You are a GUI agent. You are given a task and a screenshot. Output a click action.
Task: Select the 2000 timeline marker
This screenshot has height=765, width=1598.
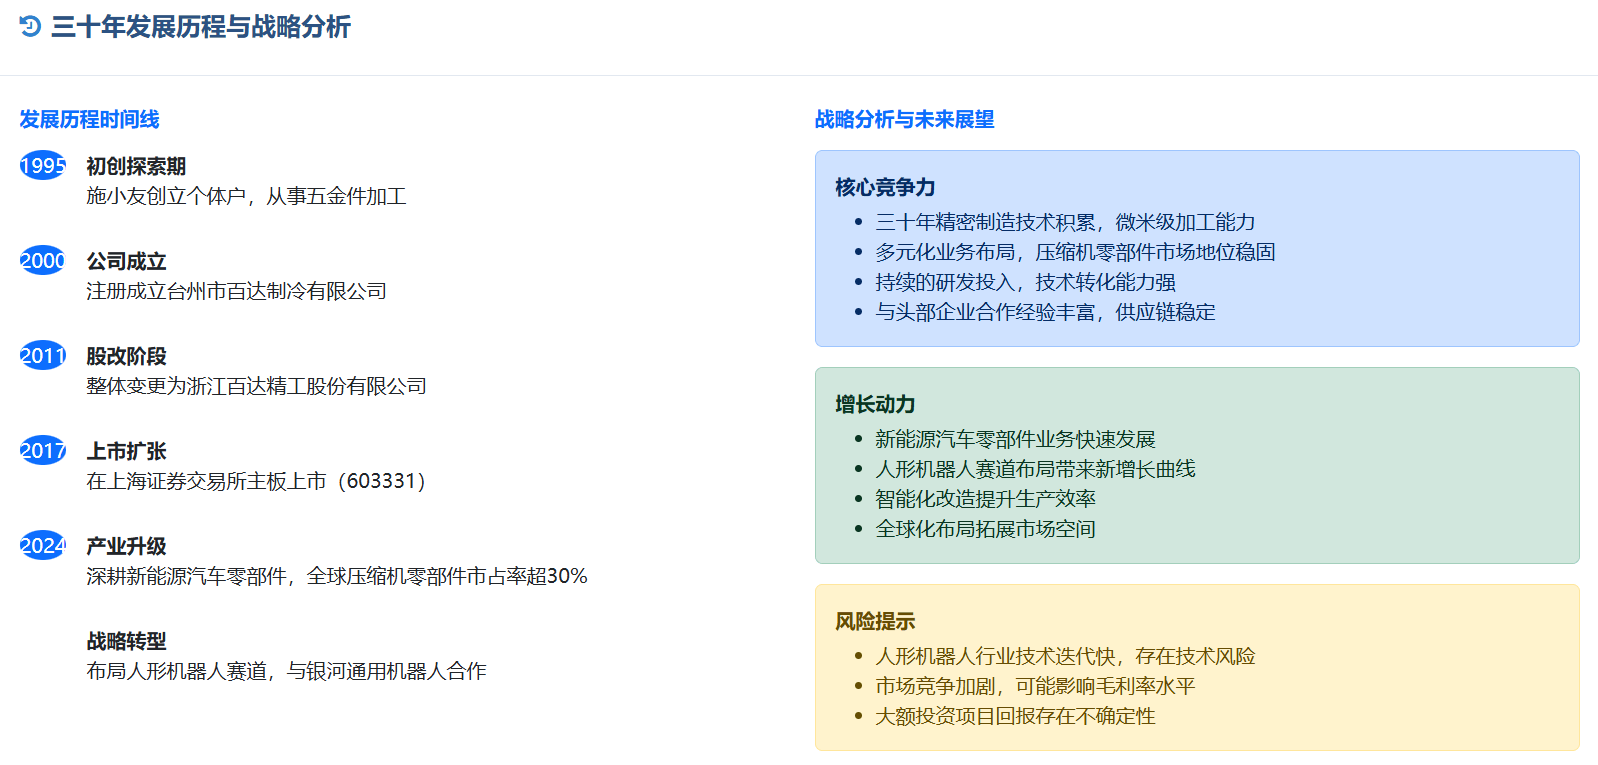43,260
